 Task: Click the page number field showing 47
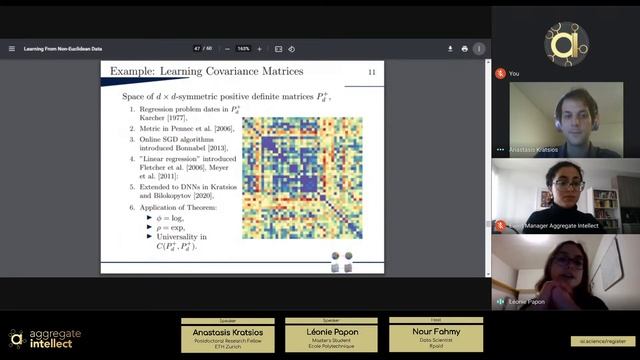198,49
